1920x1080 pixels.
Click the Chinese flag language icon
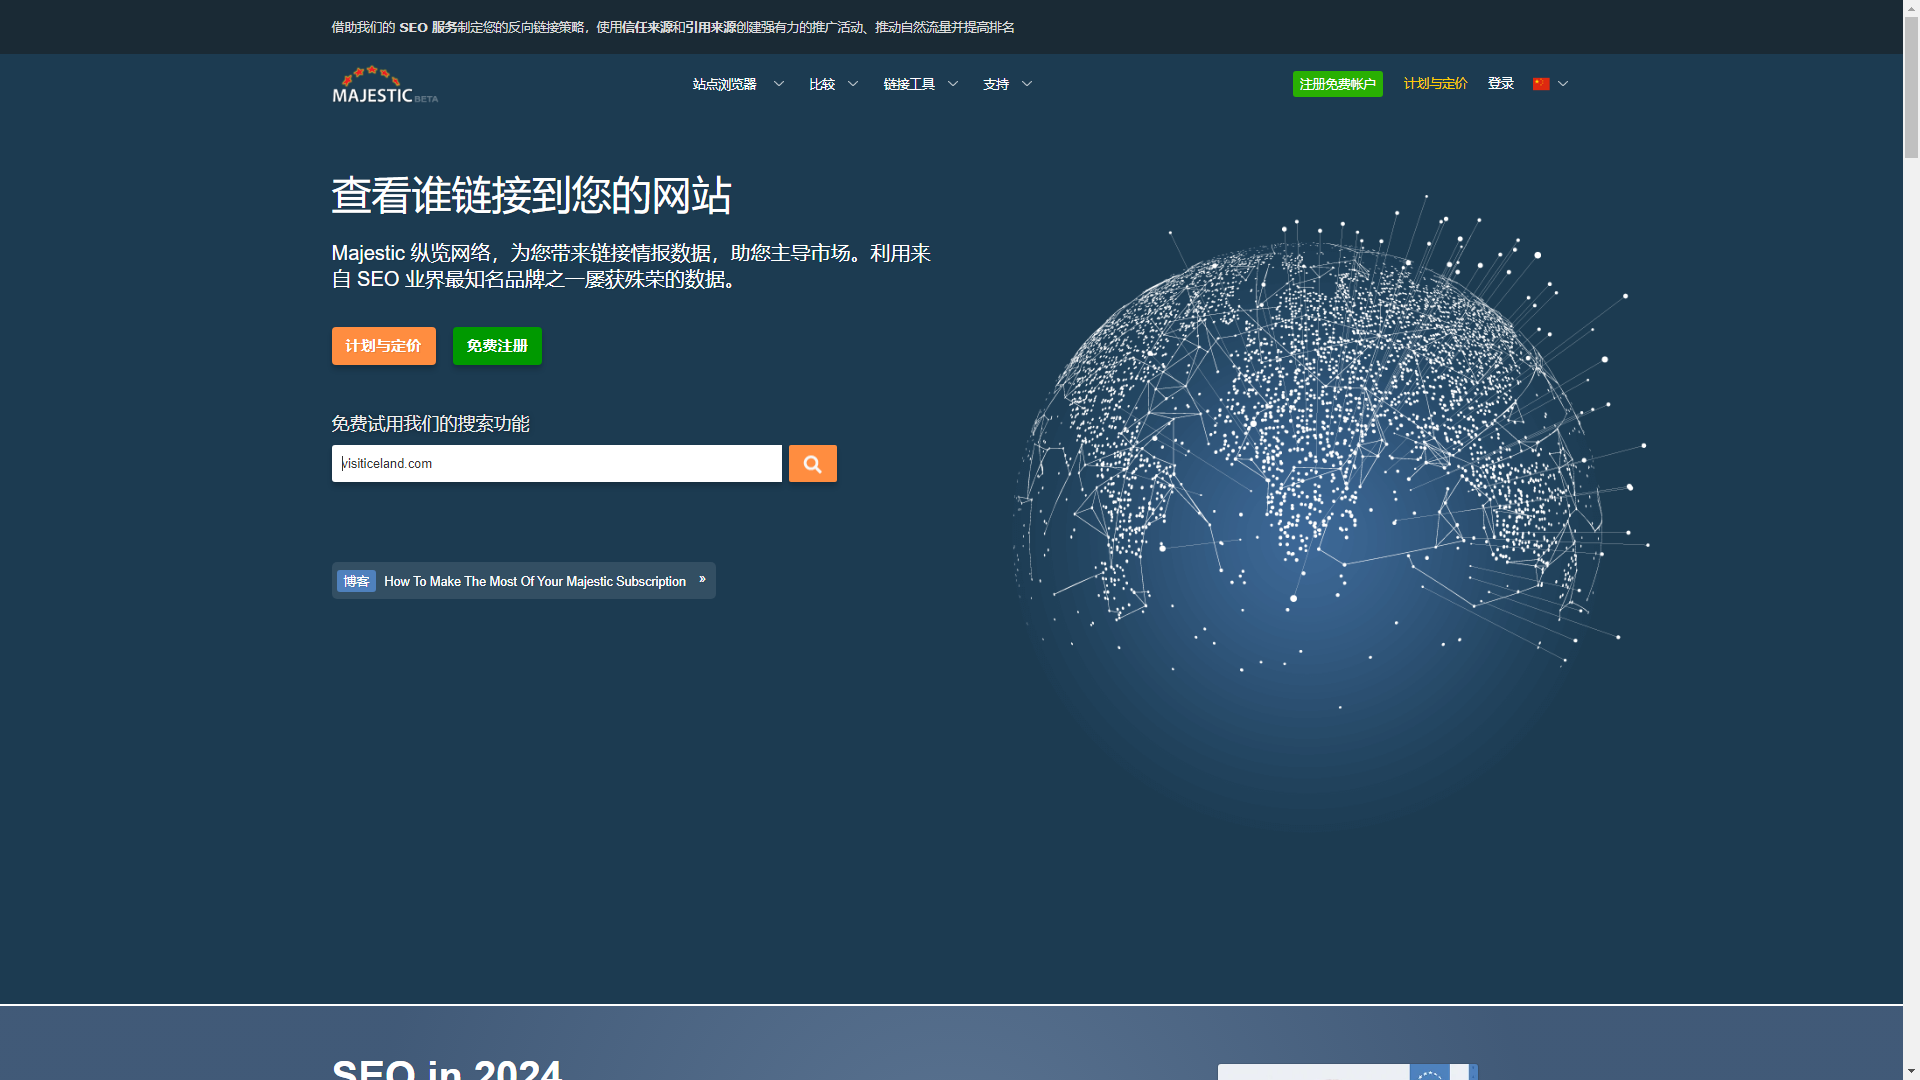click(1541, 84)
